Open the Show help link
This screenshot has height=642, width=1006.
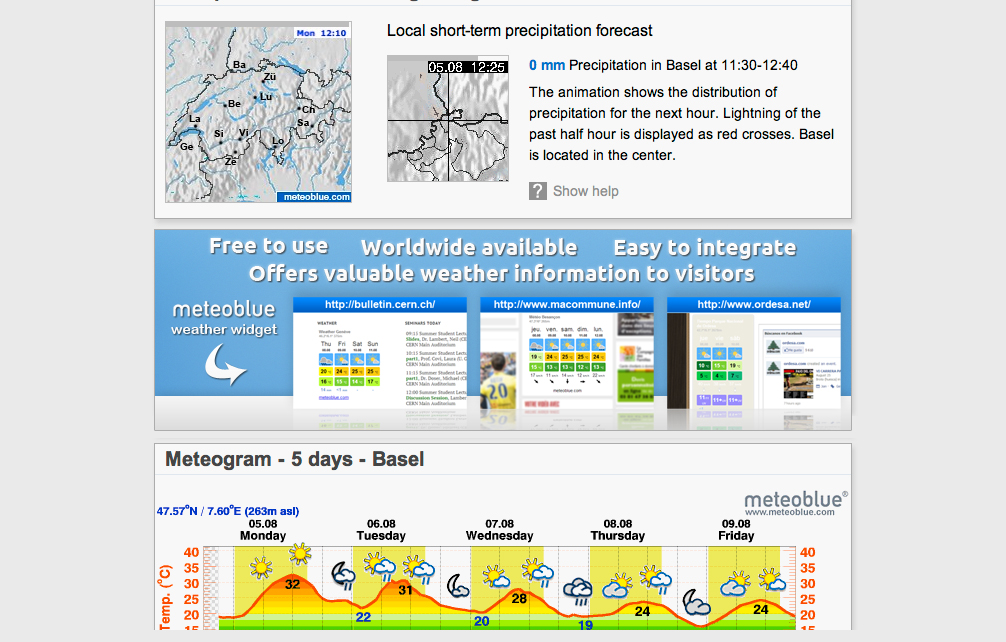coord(586,191)
